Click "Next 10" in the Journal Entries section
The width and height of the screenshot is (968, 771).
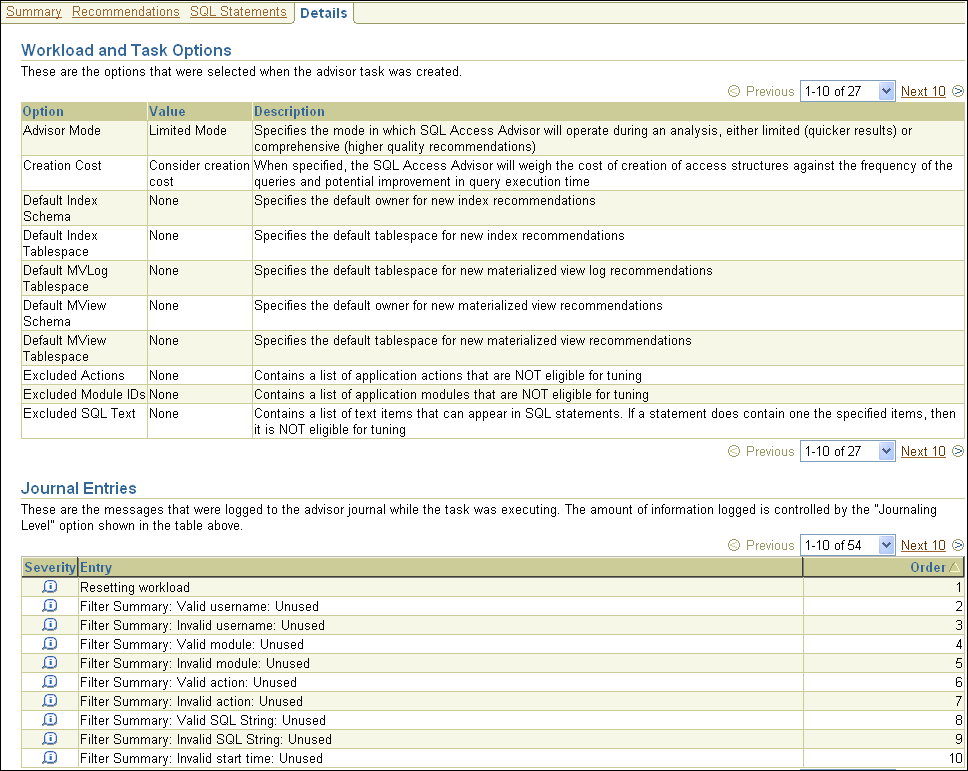(922, 545)
